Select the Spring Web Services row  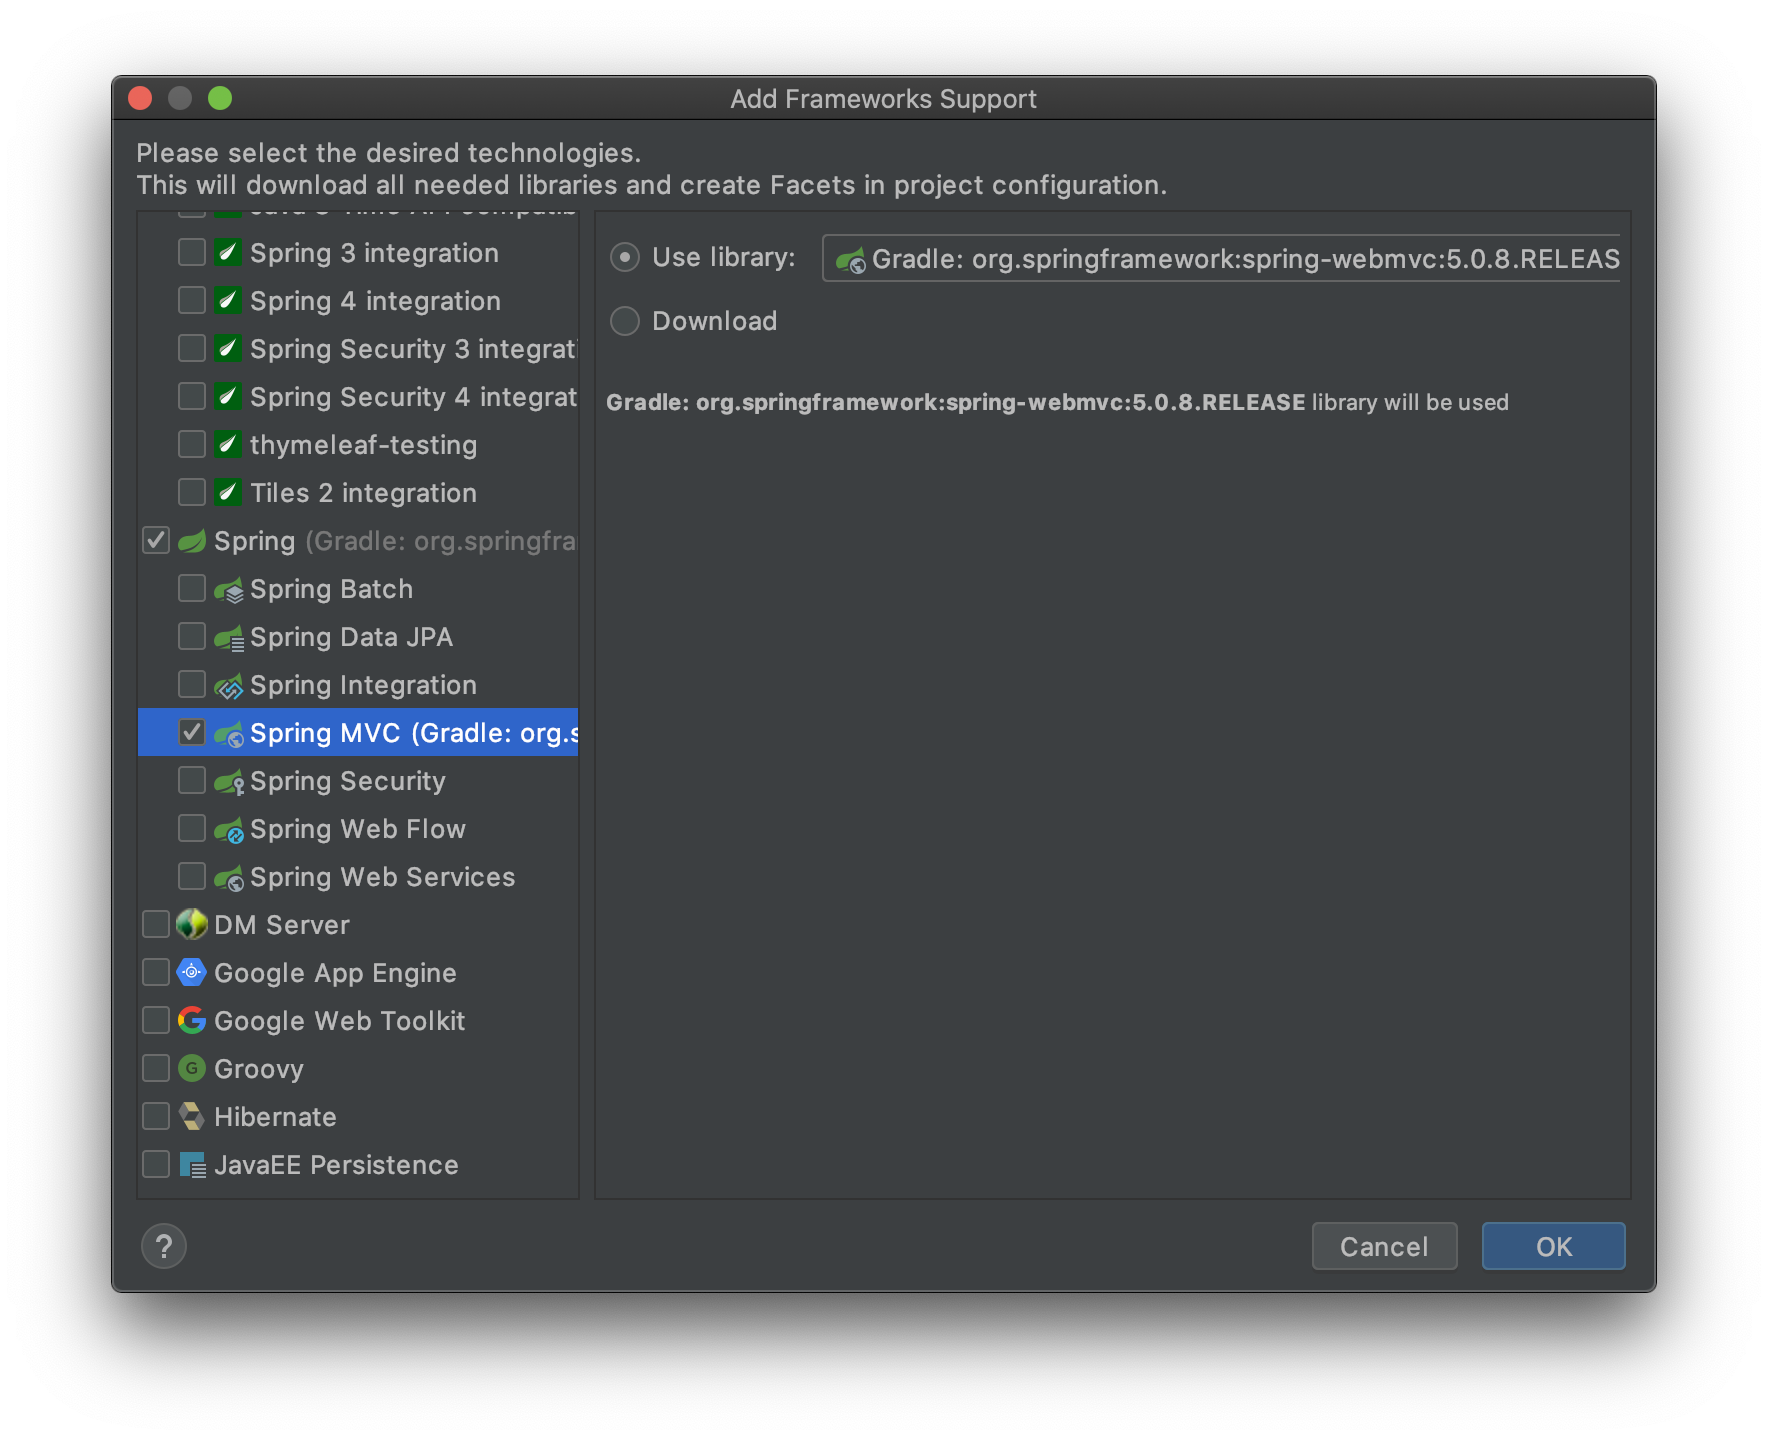pos(358,877)
